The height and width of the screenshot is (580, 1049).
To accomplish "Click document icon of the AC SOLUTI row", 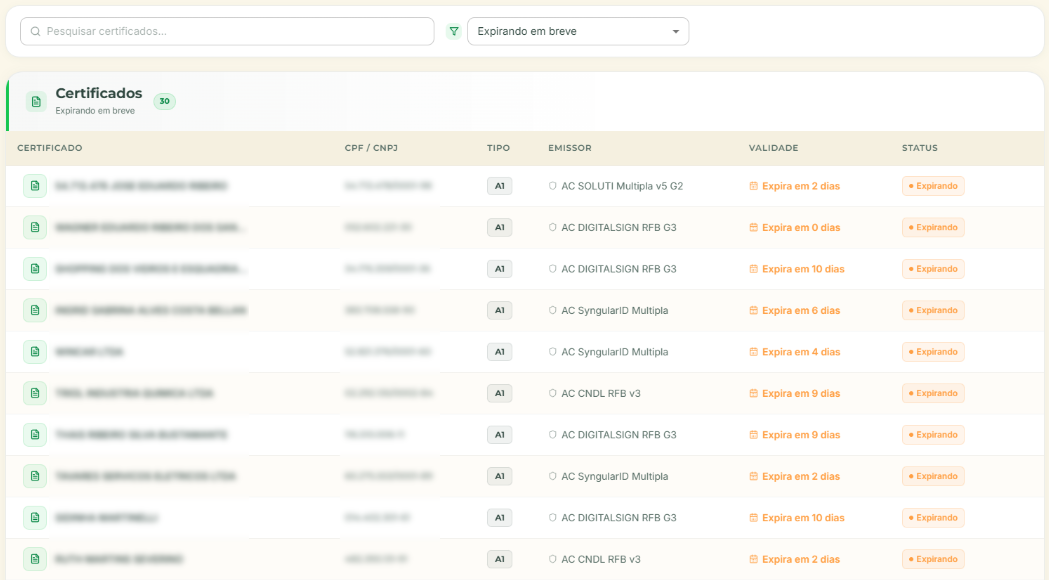I will [x=35, y=186].
